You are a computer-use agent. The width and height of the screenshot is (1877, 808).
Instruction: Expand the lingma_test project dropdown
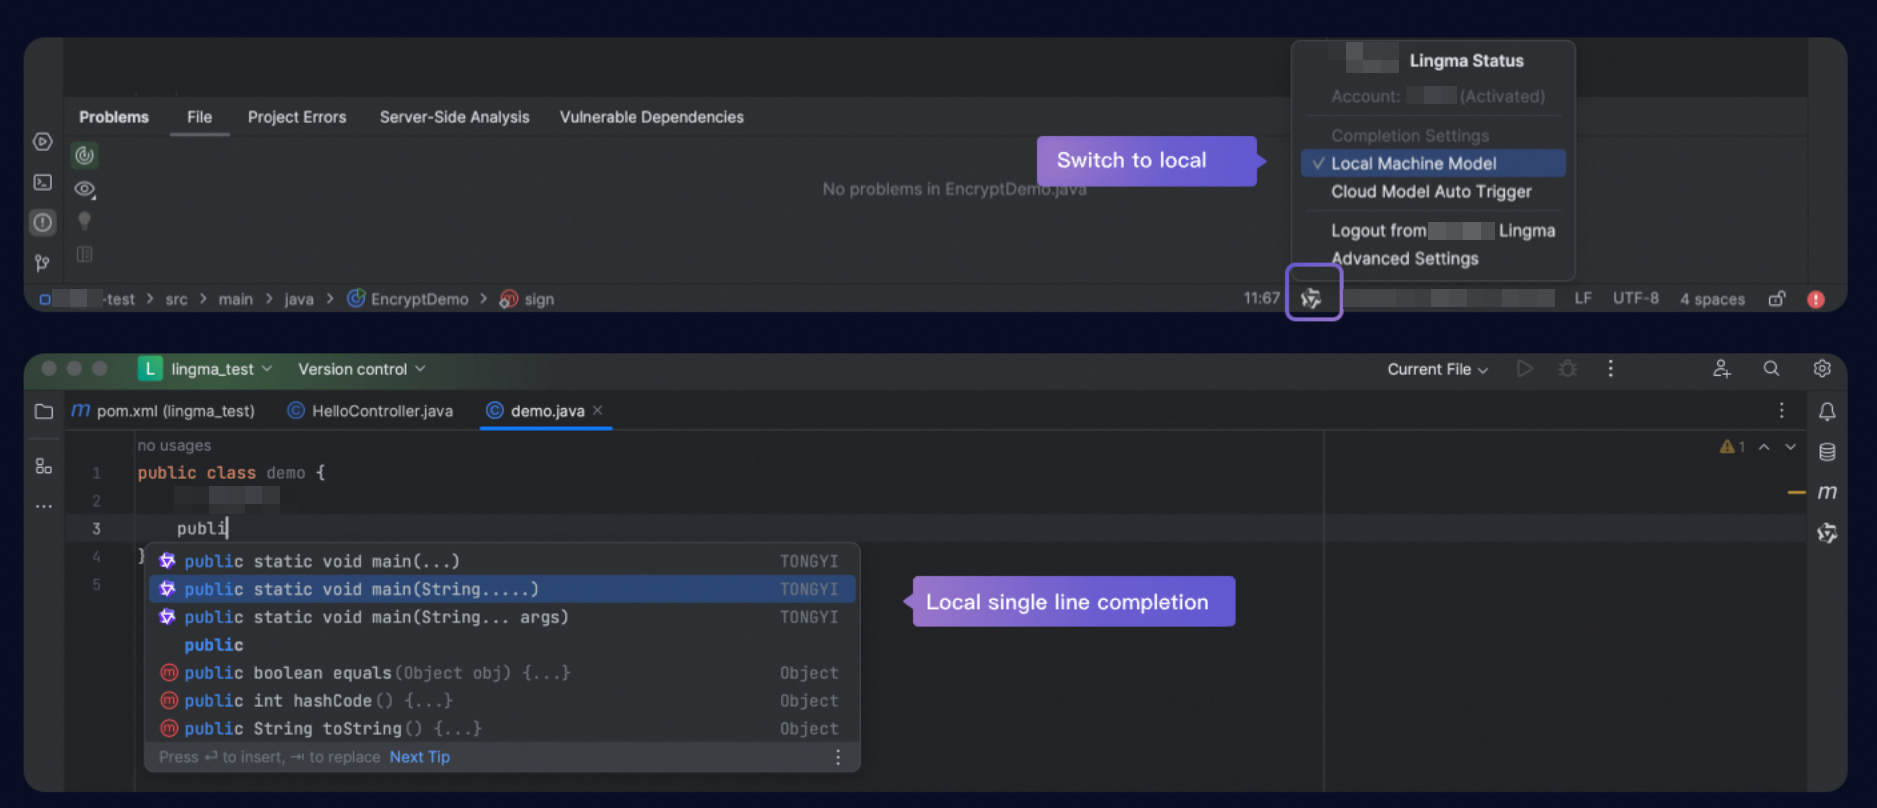[x=205, y=369]
